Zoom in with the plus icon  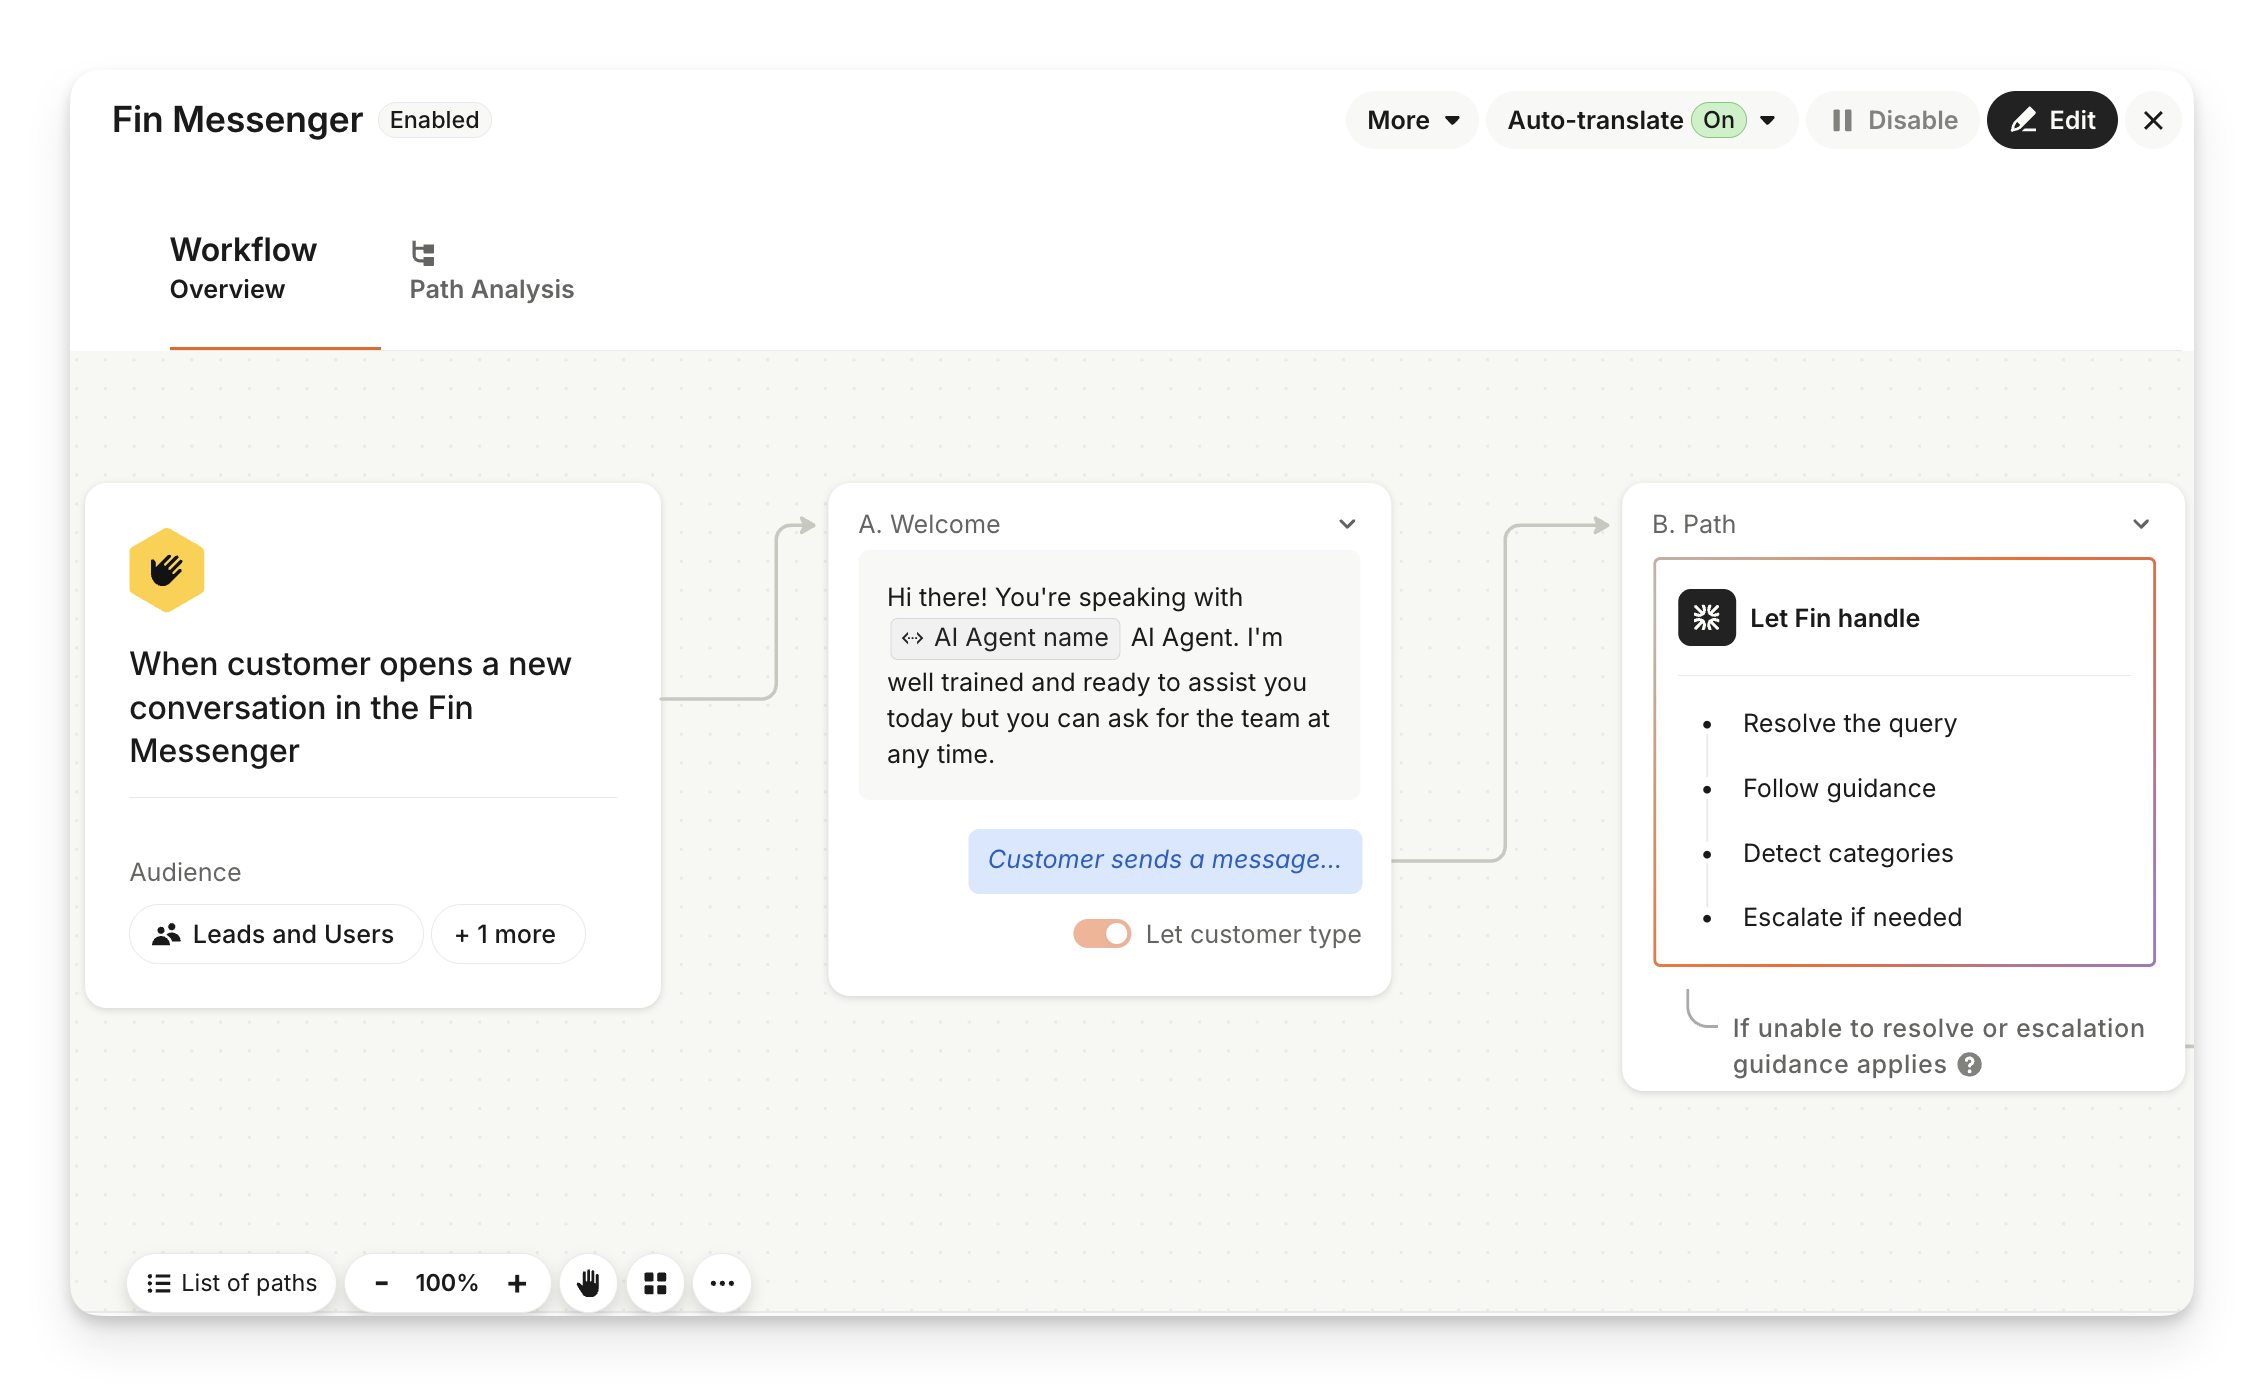(517, 1283)
